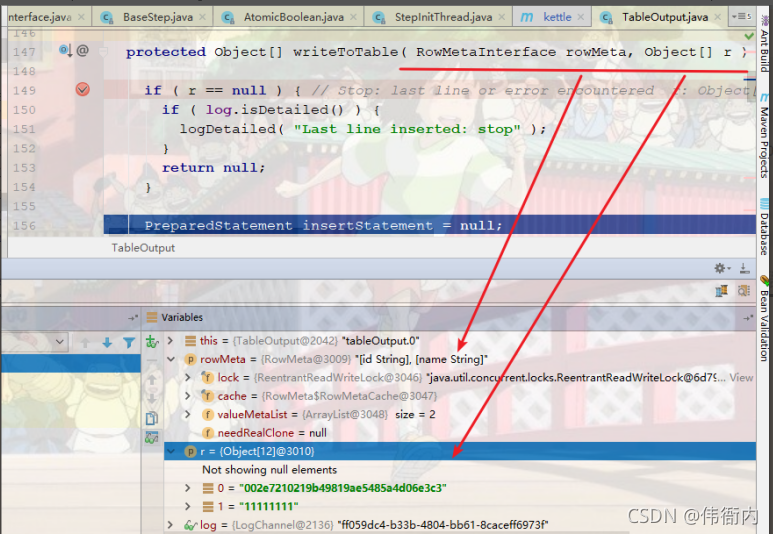773x534 pixels.
Task: Select the TableOutput.java tab
Action: click(x=665, y=17)
